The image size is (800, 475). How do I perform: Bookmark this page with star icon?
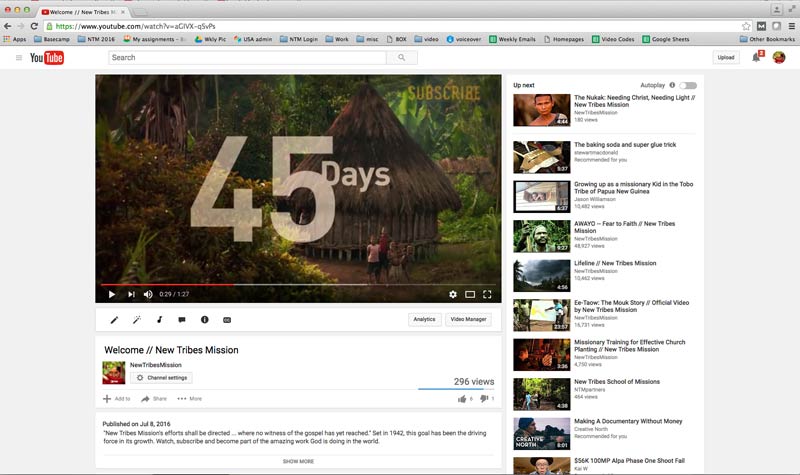[x=746, y=26]
